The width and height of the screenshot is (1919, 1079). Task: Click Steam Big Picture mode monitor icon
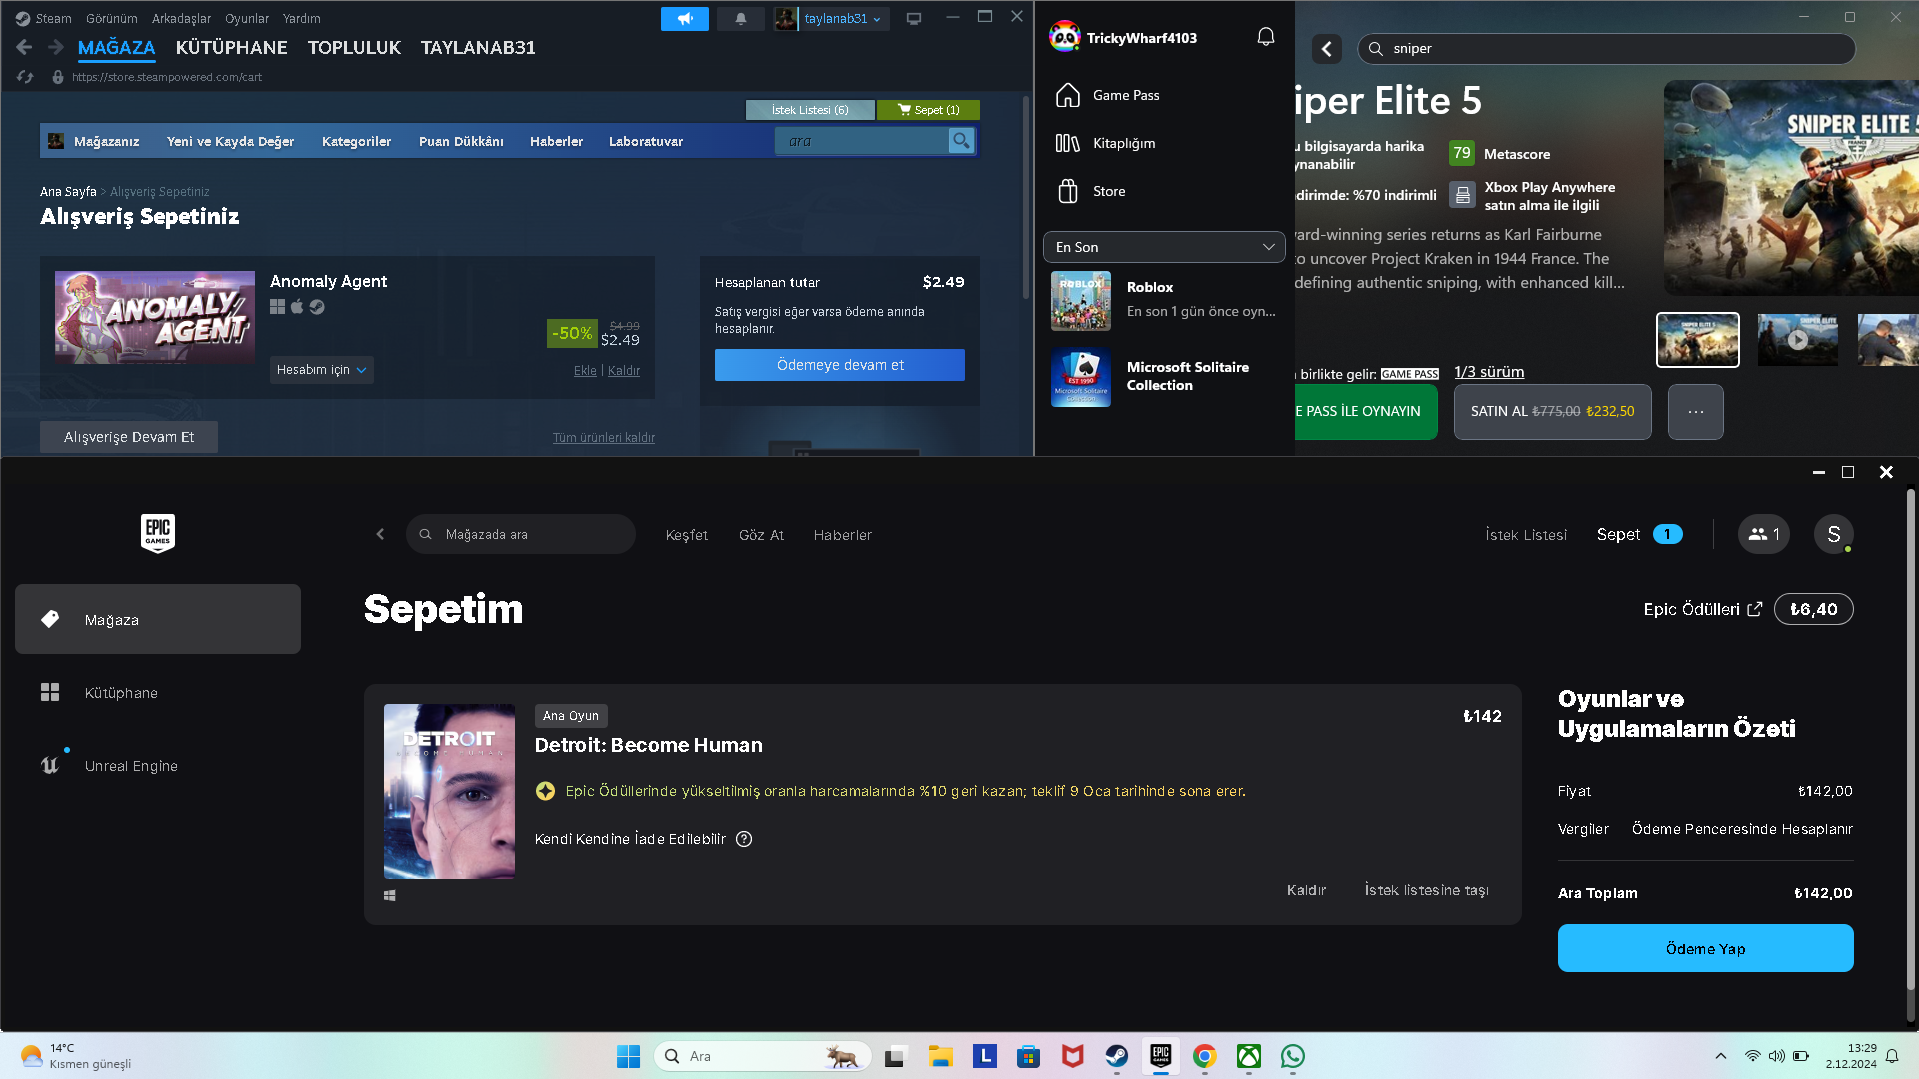914,19
